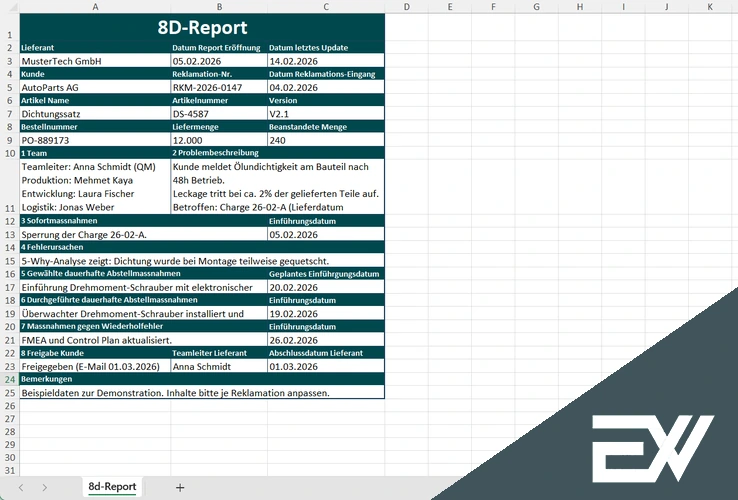The image size is (738, 500).
Task: Click the Teamleiter Lieferant label
Action: (209, 353)
